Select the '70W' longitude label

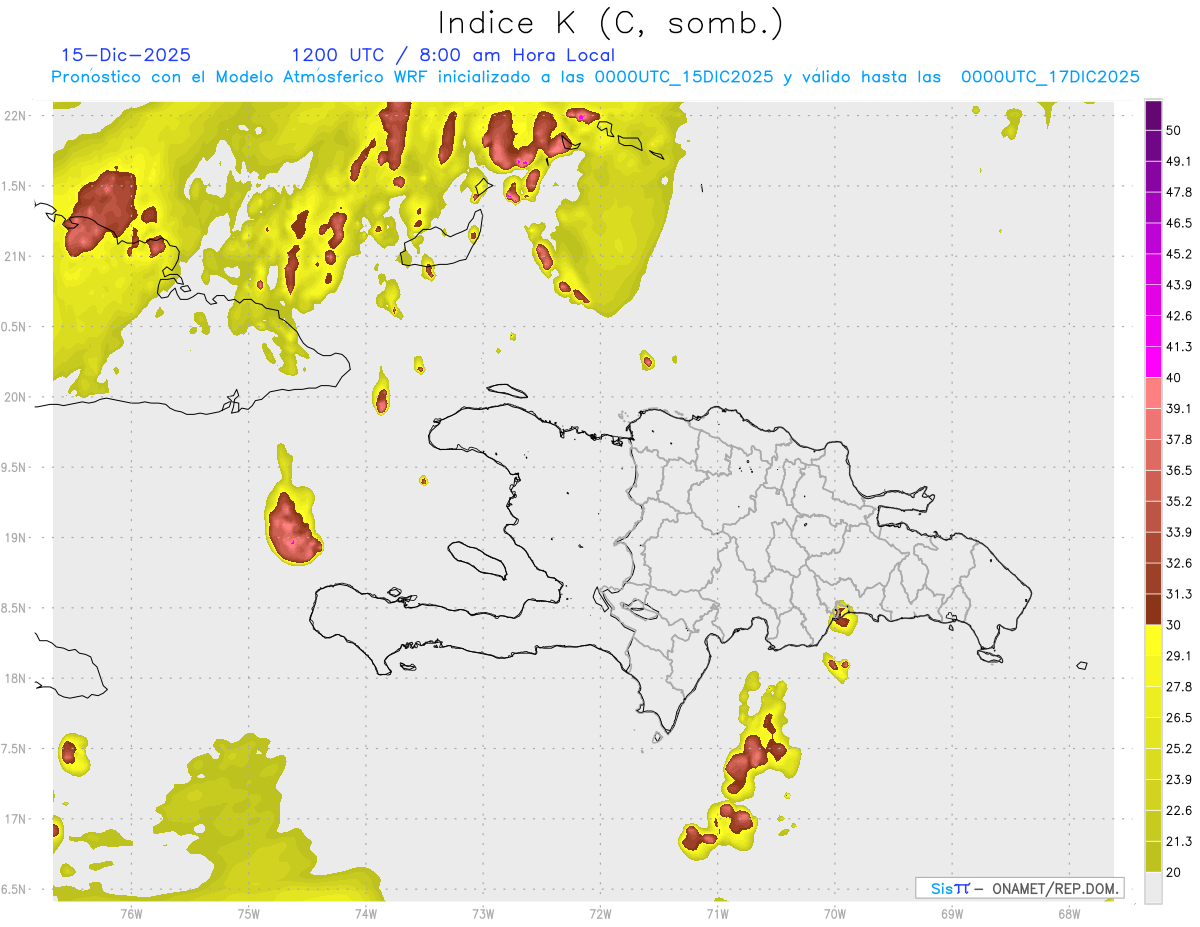point(835,913)
